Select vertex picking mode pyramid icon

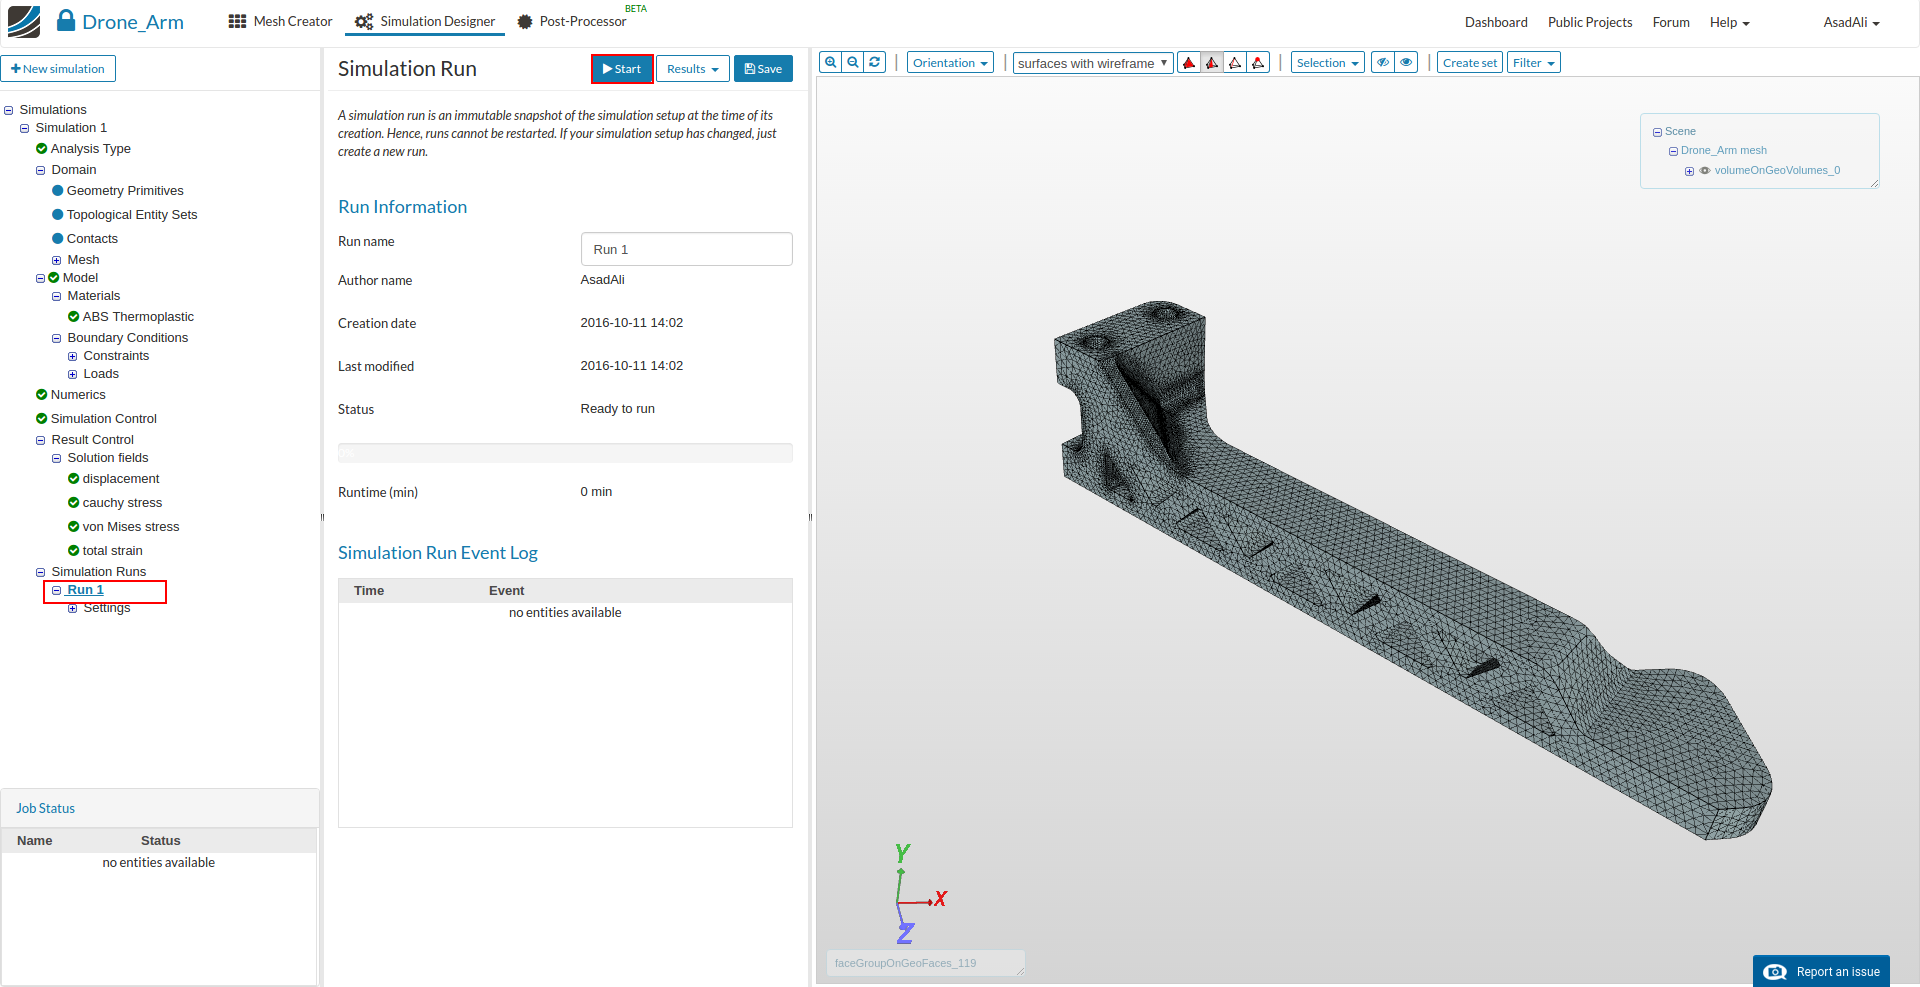[x=1258, y=63]
